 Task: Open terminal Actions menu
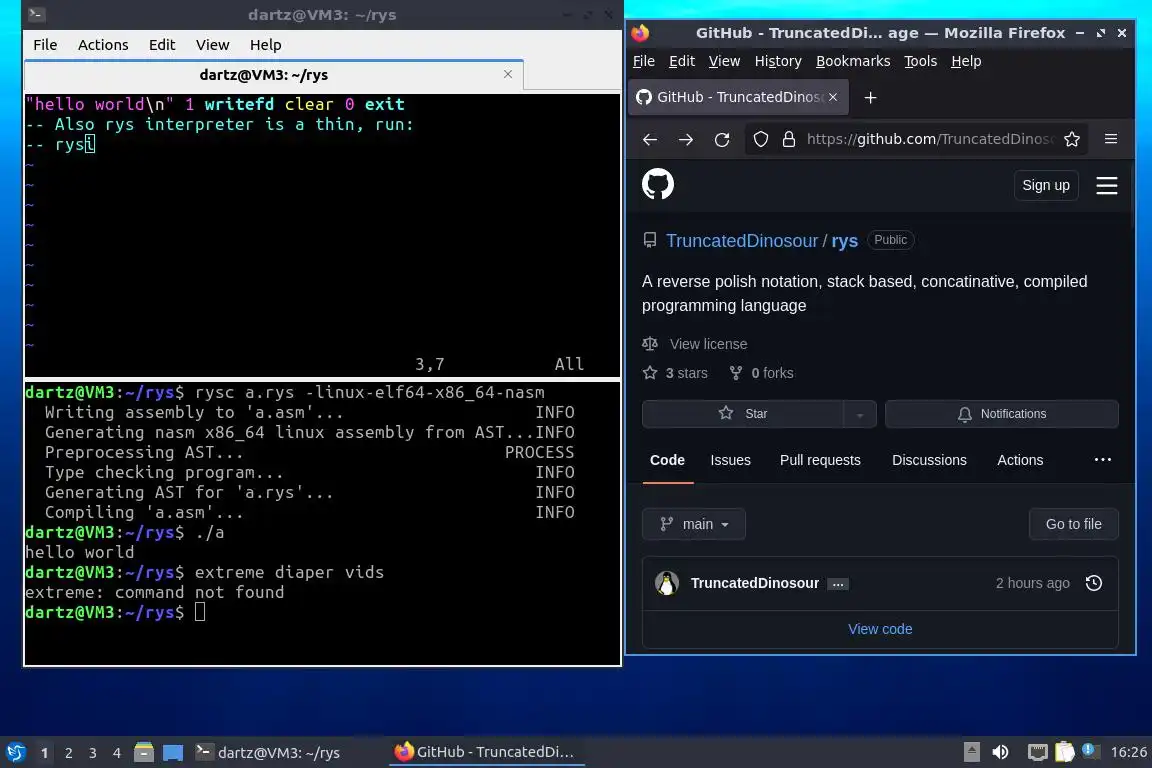(103, 45)
